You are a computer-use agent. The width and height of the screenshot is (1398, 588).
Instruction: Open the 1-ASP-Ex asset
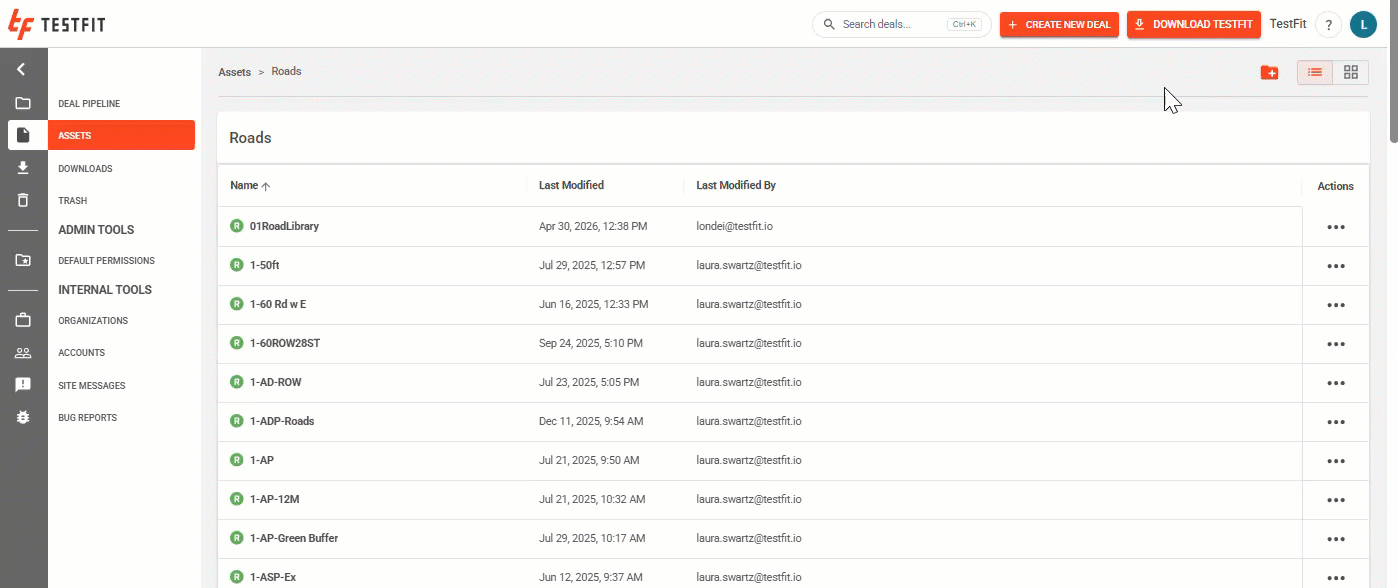pos(273,577)
